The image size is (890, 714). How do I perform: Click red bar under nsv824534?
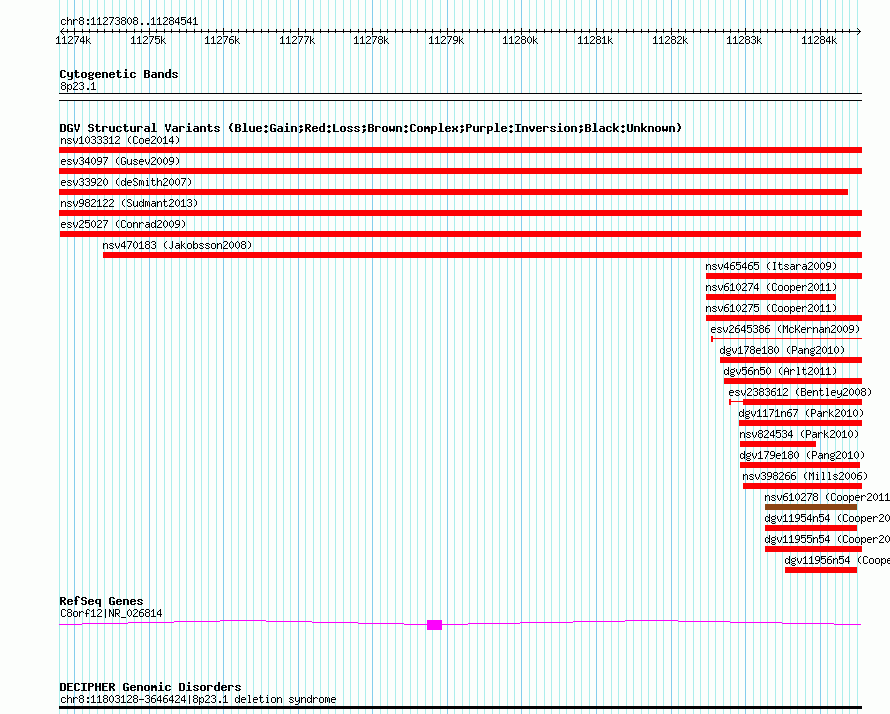pyautogui.click(x=778, y=444)
